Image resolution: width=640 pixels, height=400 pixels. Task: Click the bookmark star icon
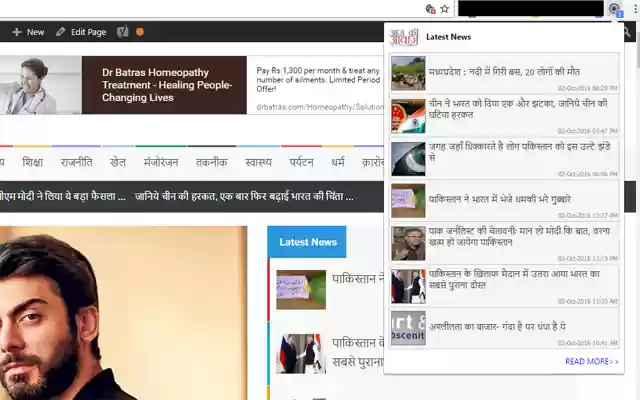[x=444, y=9]
